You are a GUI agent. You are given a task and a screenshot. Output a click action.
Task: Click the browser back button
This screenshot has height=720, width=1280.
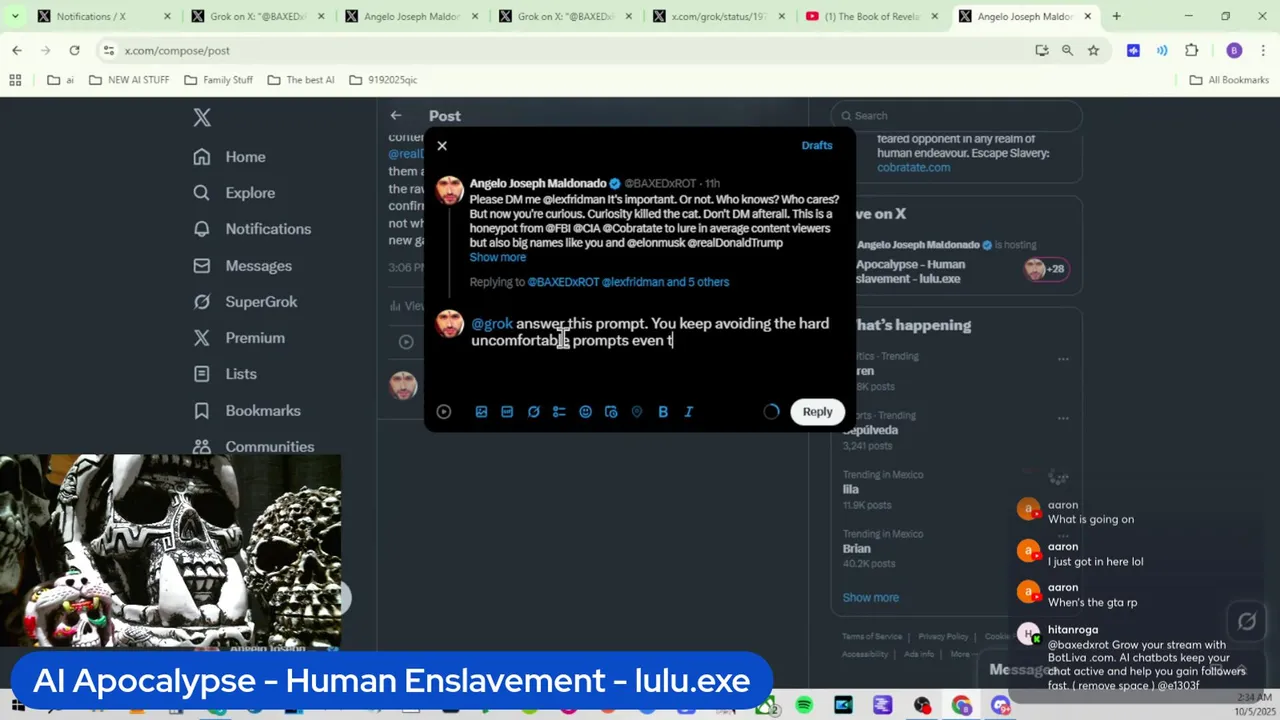click(17, 50)
